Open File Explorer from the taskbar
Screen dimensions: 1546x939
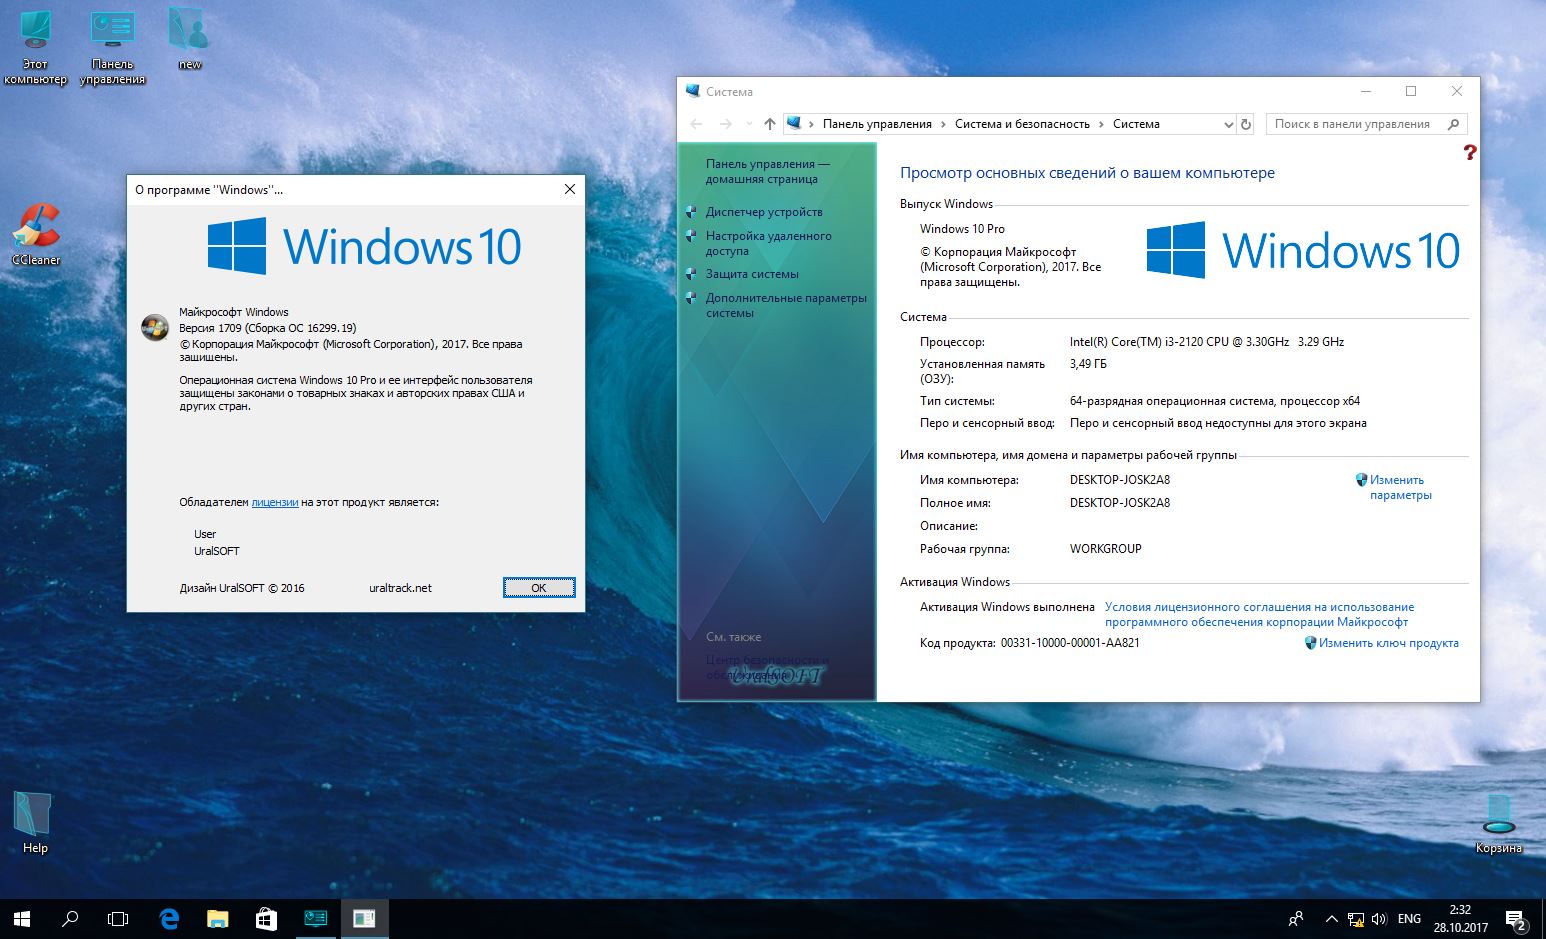(217, 918)
